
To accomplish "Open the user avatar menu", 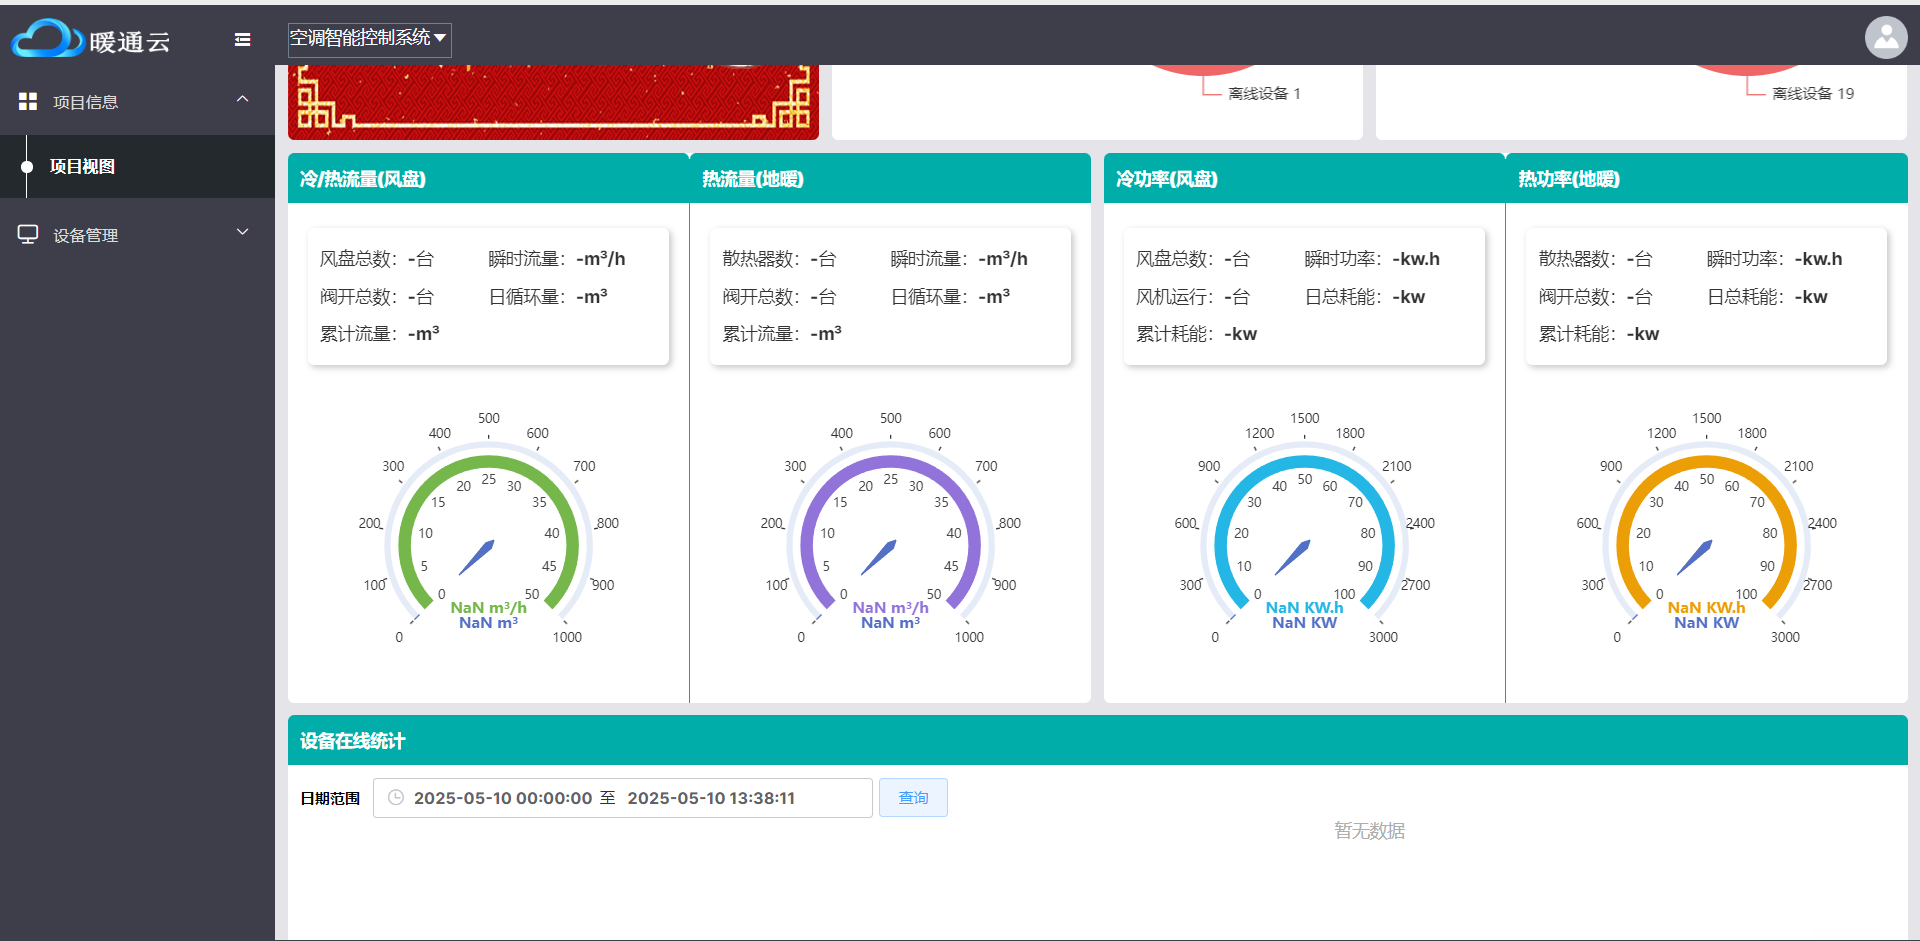I will pyautogui.click(x=1886, y=38).
